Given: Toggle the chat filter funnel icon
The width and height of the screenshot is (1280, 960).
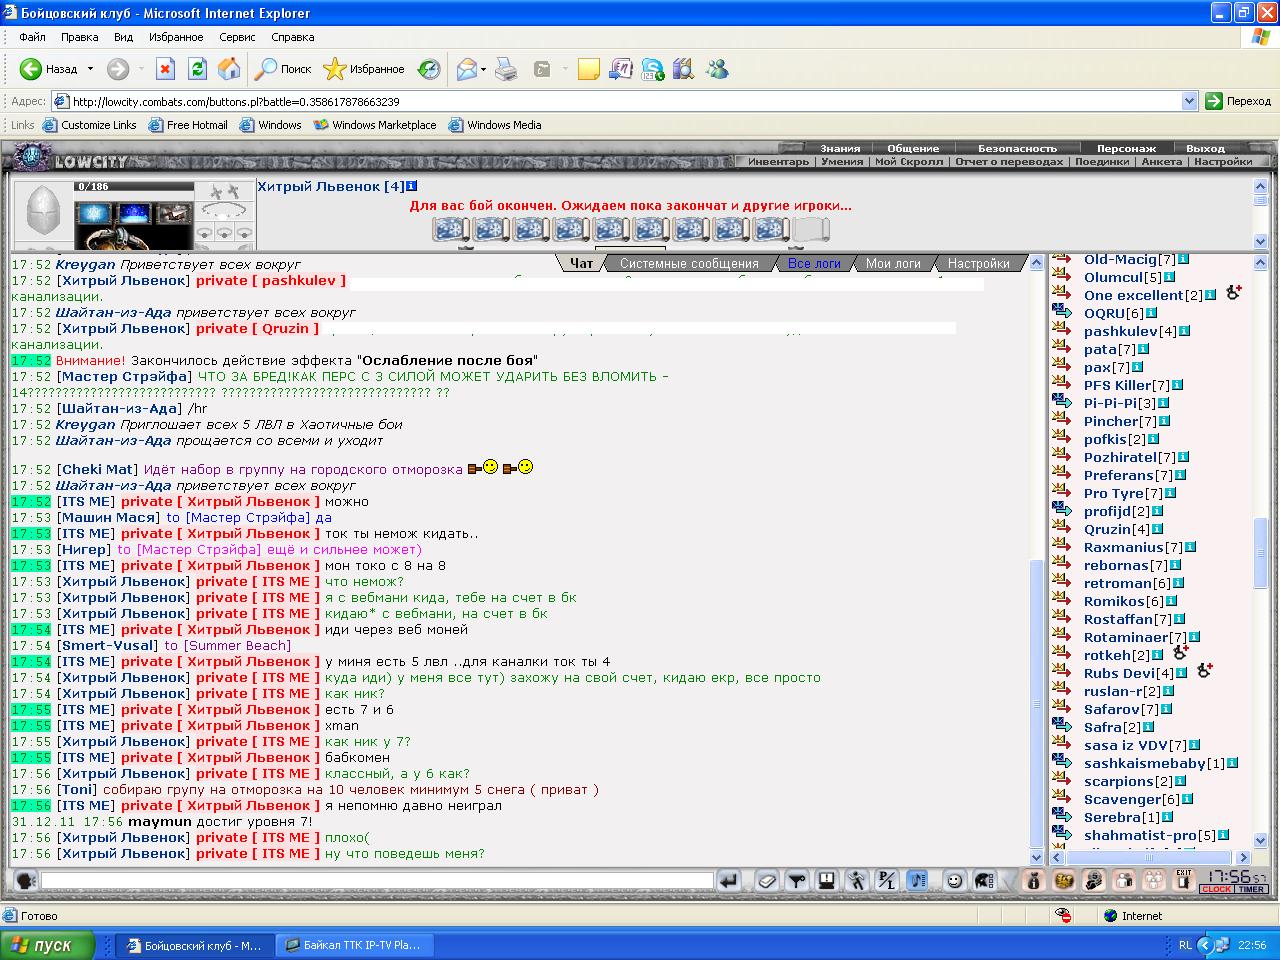Looking at the screenshot, I should (796, 881).
